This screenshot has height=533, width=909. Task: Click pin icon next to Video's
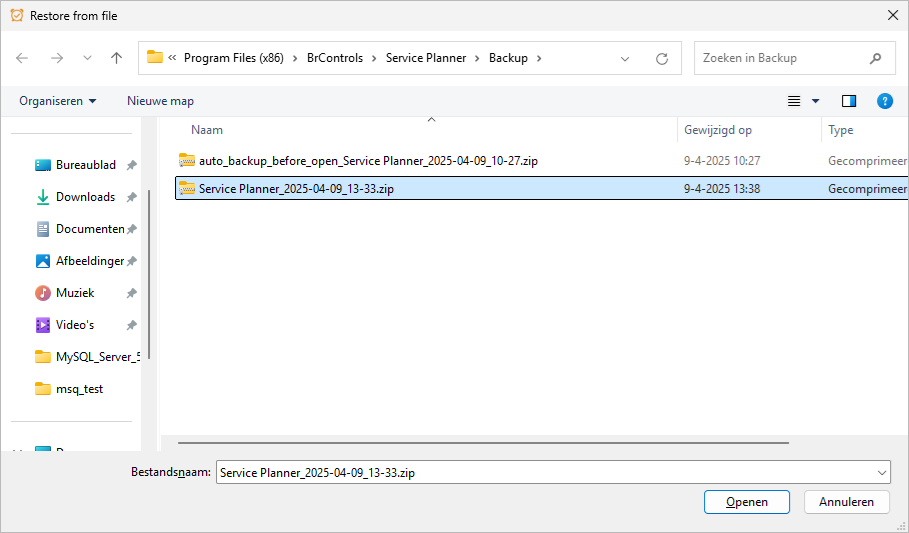coord(132,325)
